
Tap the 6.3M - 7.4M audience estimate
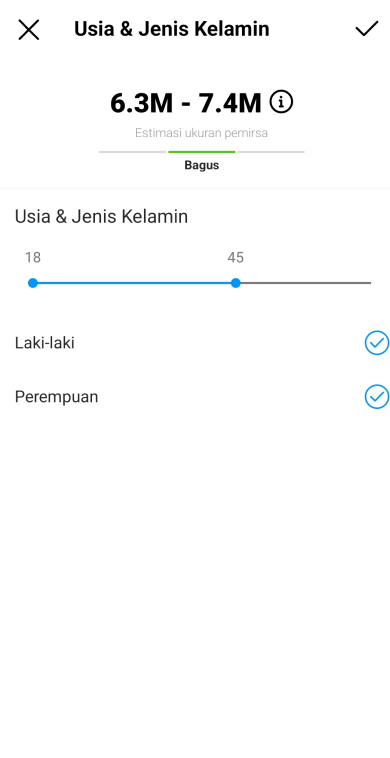click(186, 103)
